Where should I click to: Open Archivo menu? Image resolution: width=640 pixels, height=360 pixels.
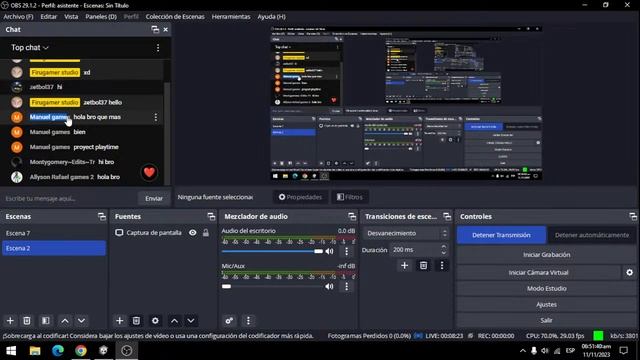click(x=18, y=17)
